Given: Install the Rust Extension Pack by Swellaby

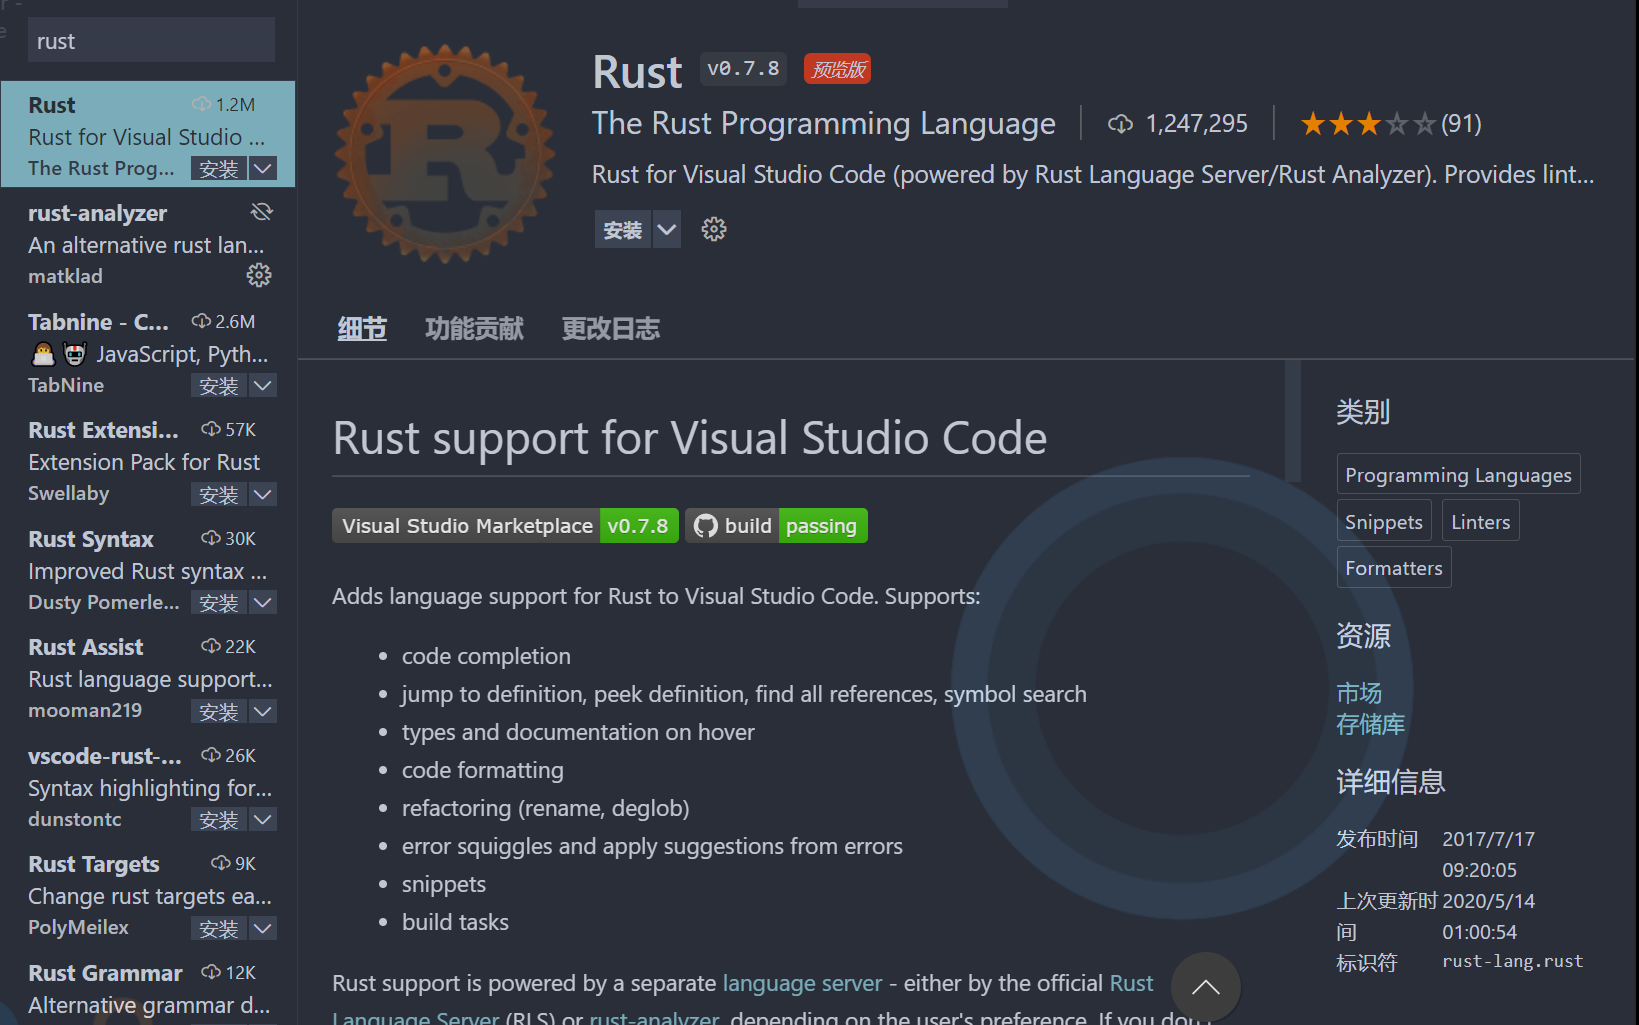Looking at the screenshot, I should (x=219, y=494).
